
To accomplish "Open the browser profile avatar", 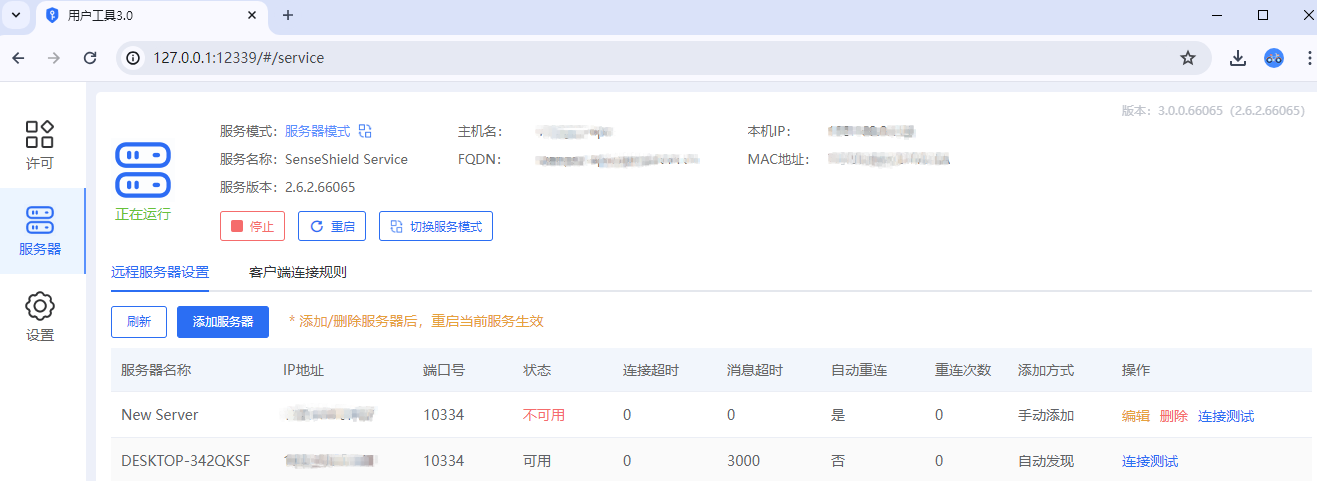I will coord(1274,58).
